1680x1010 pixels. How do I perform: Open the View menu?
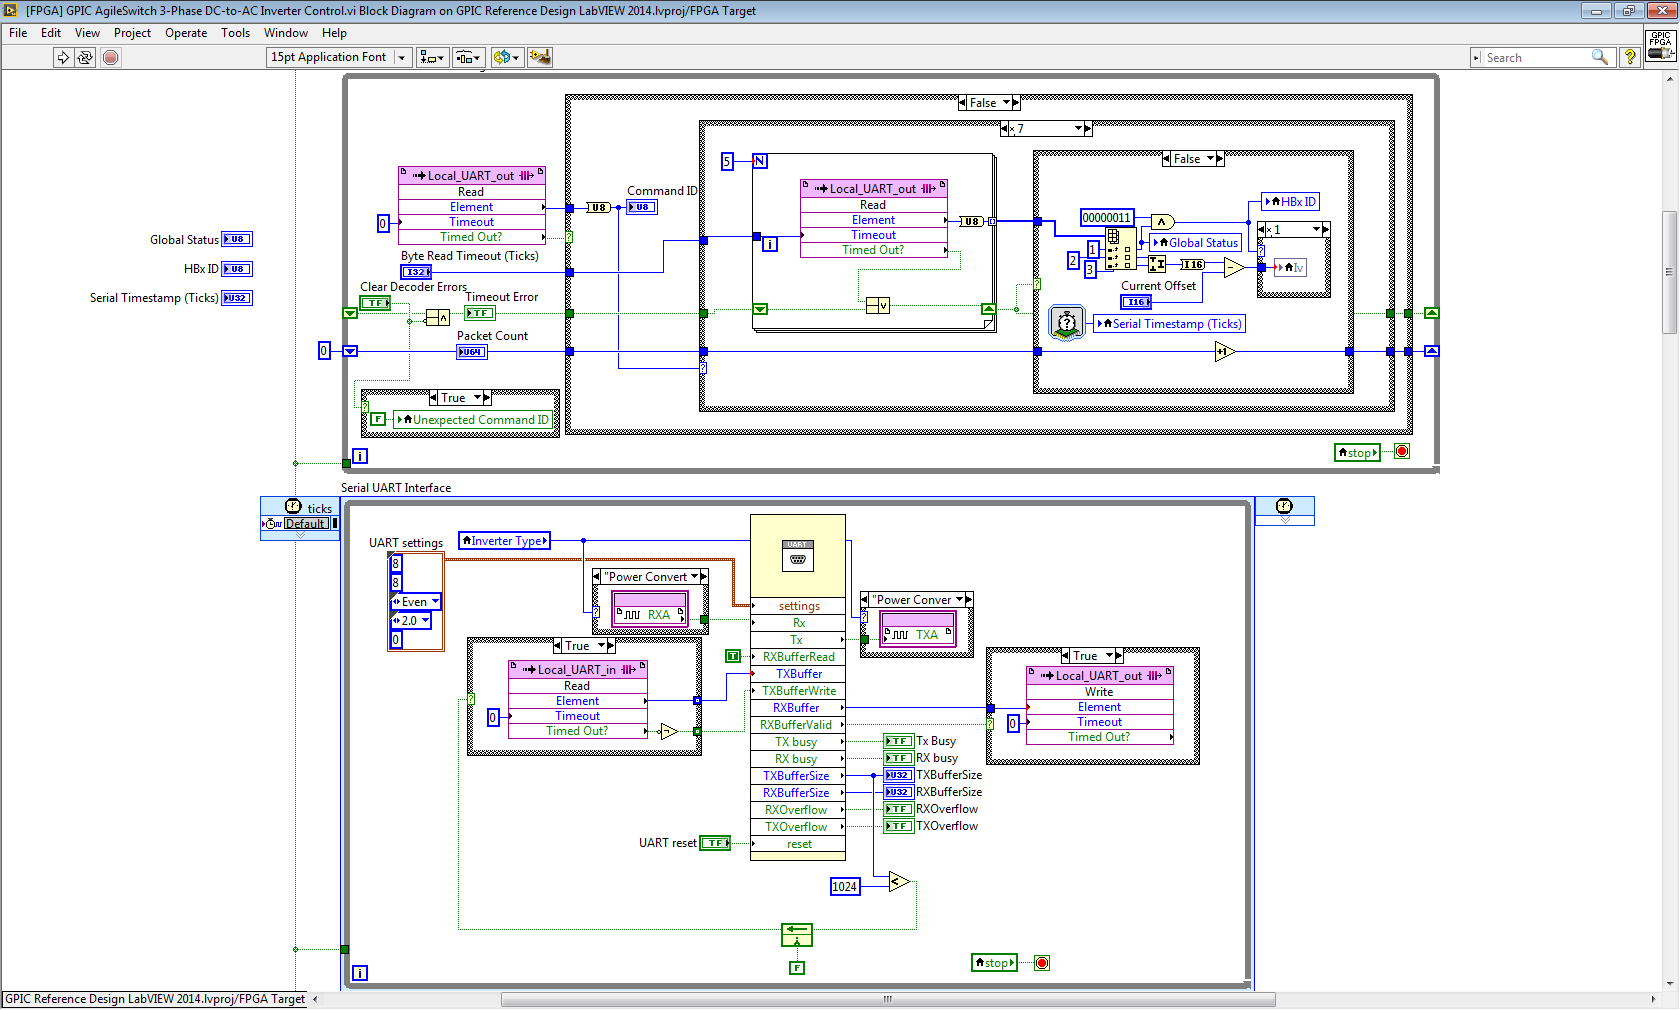pyautogui.click(x=87, y=33)
